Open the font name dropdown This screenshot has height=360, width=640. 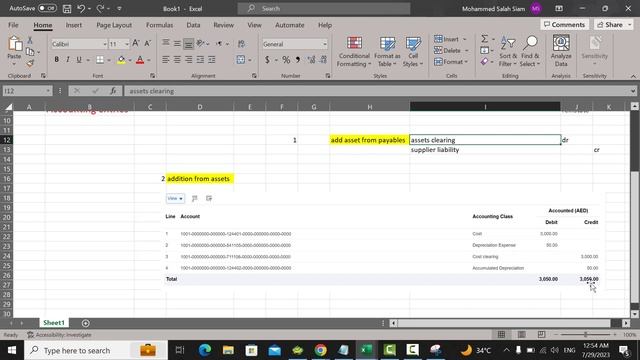click(104, 44)
